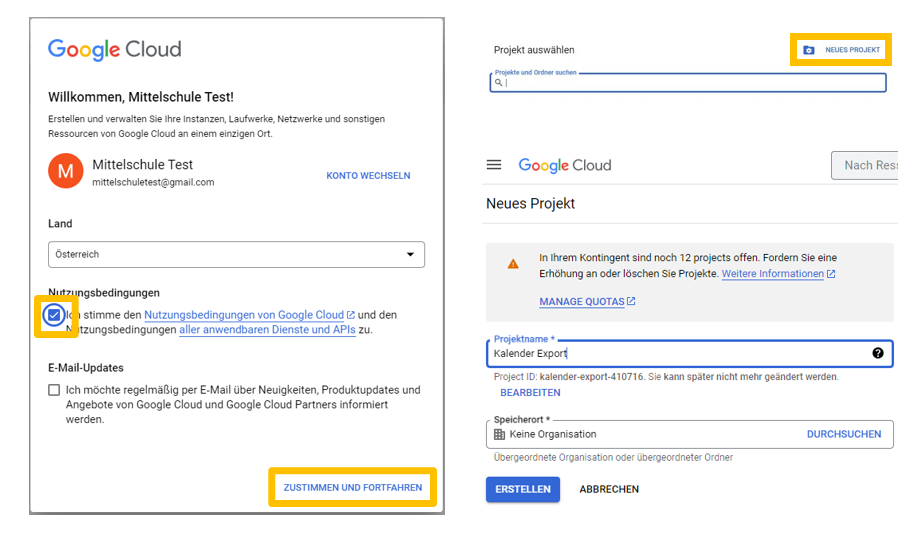Click DURCHSUCHEN to browse storage location
Viewport: 909px width, 535px height.
click(x=844, y=434)
